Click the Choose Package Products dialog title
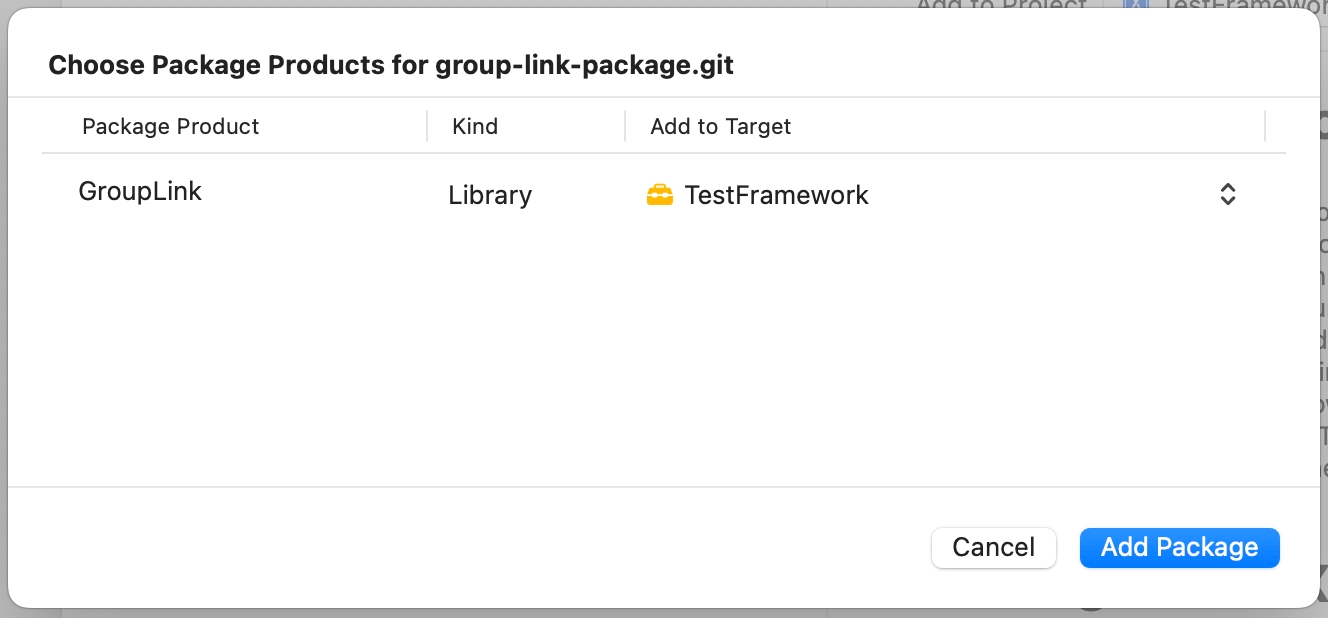 (391, 66)
